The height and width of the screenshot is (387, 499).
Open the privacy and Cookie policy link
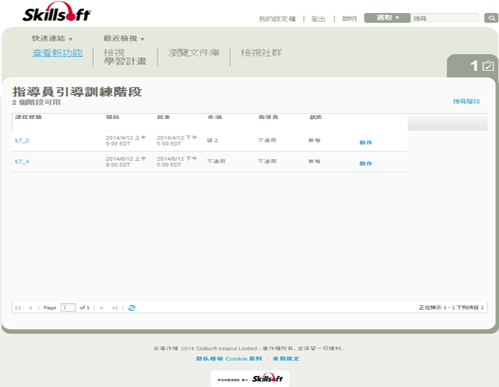point(229,359)
